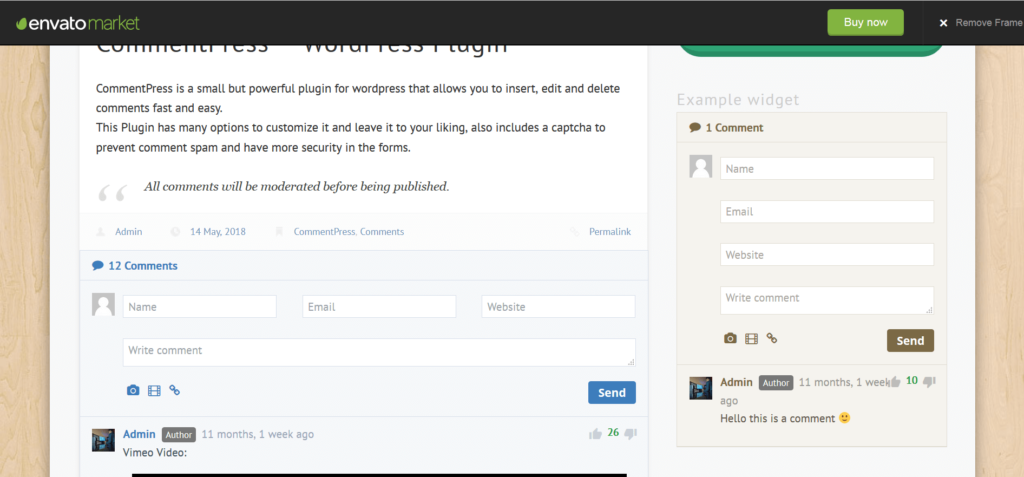The height and width of the screenshot is (477, 1024).
Task: Click the speech bubble icon beside 1 Comment
Action: [x=695, y=127]
